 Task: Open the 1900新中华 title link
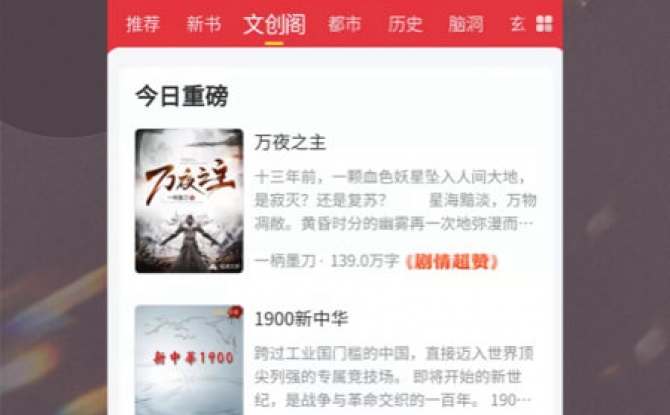[301, 319]
